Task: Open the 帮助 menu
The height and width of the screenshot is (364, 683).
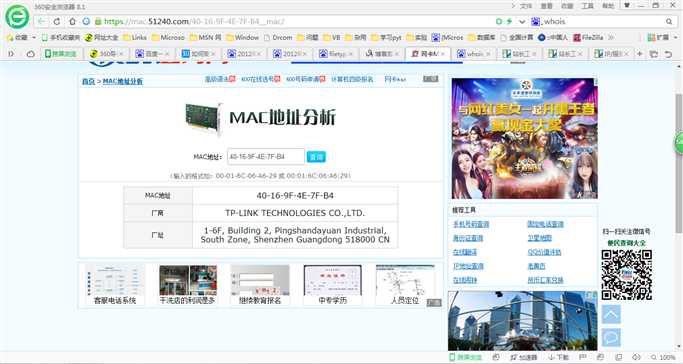Action: pos(608,6)
